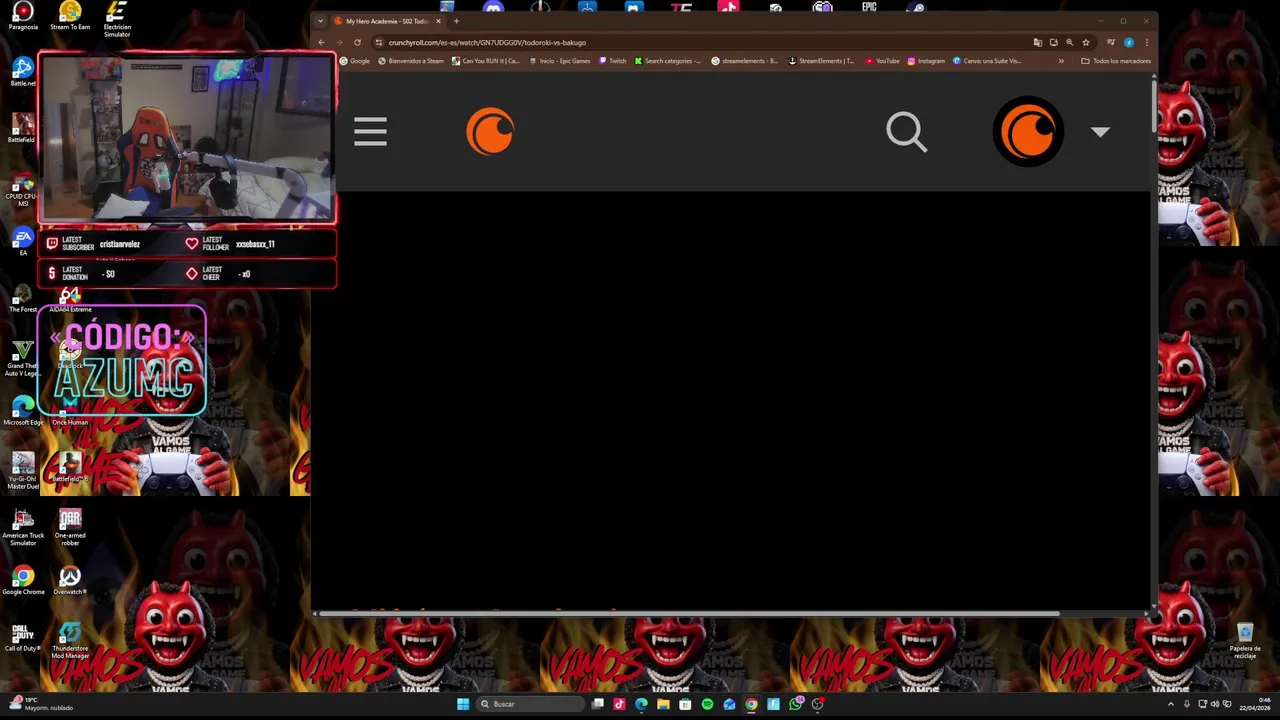Go back in the Chrome browser
This screenshot has height=720, width=1280.
click(x=322, y=42)
